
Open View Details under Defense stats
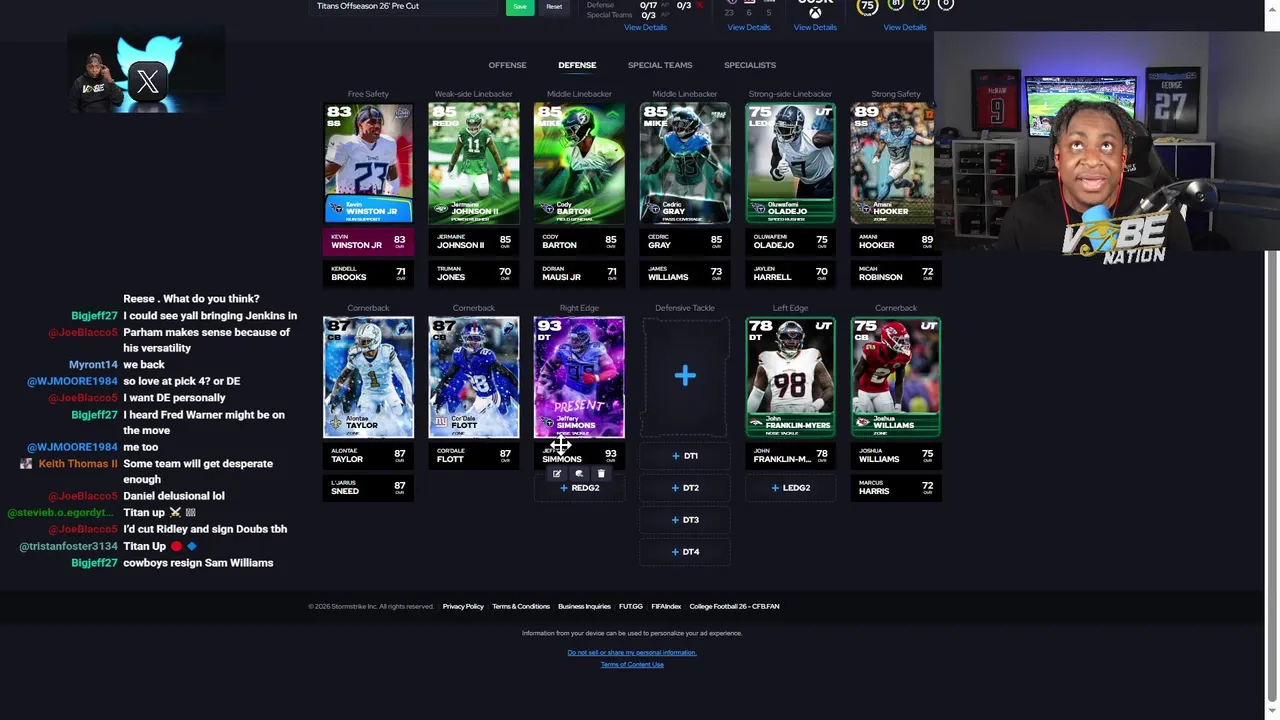[x=645, y=27]
